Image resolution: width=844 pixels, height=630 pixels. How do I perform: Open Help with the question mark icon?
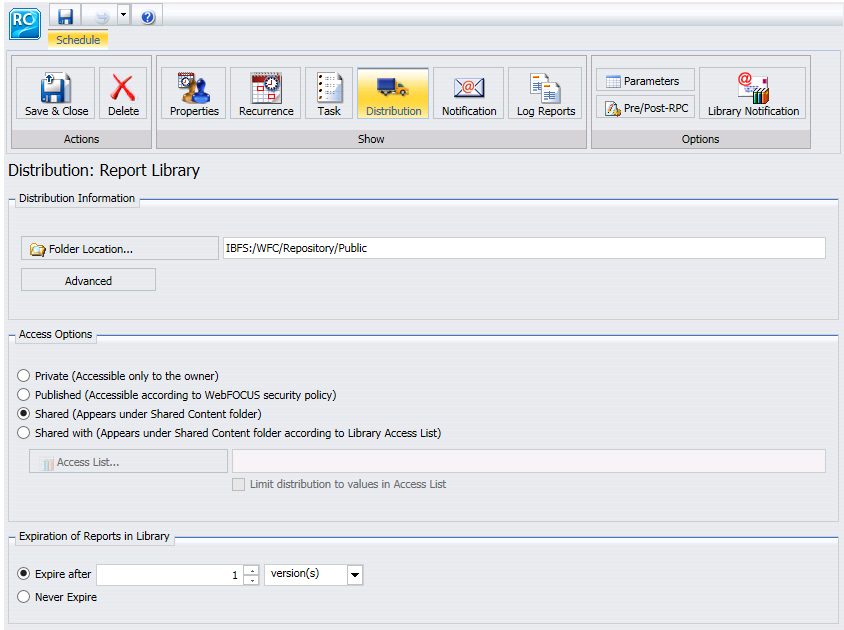click(x=148, y=17)
